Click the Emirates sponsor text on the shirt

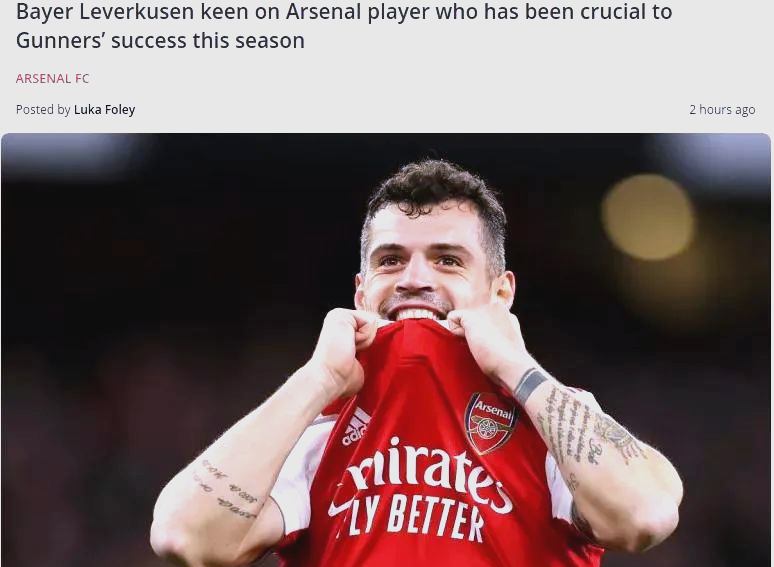(430, 472)
